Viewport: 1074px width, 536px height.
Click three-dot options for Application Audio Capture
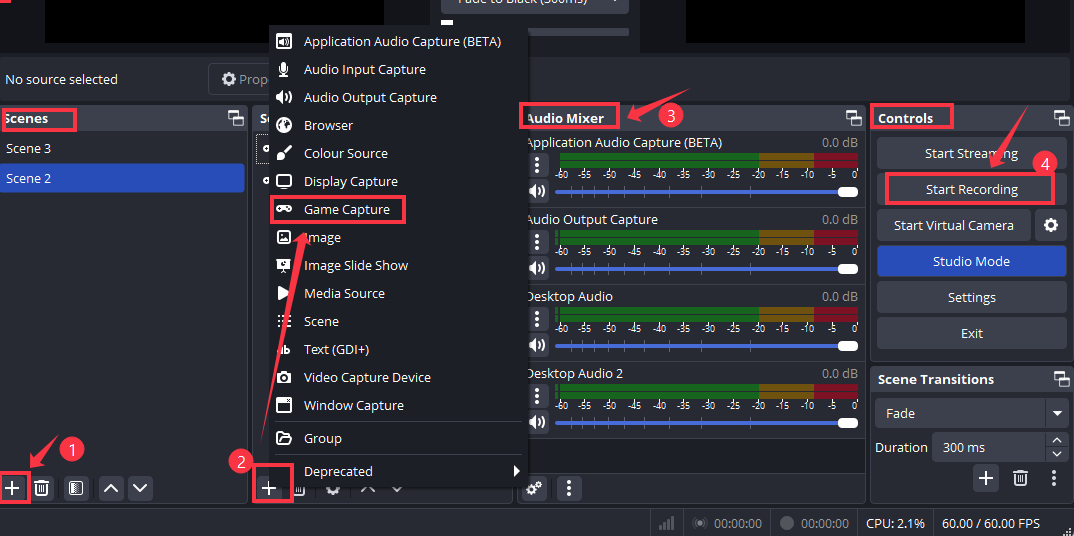537,165
